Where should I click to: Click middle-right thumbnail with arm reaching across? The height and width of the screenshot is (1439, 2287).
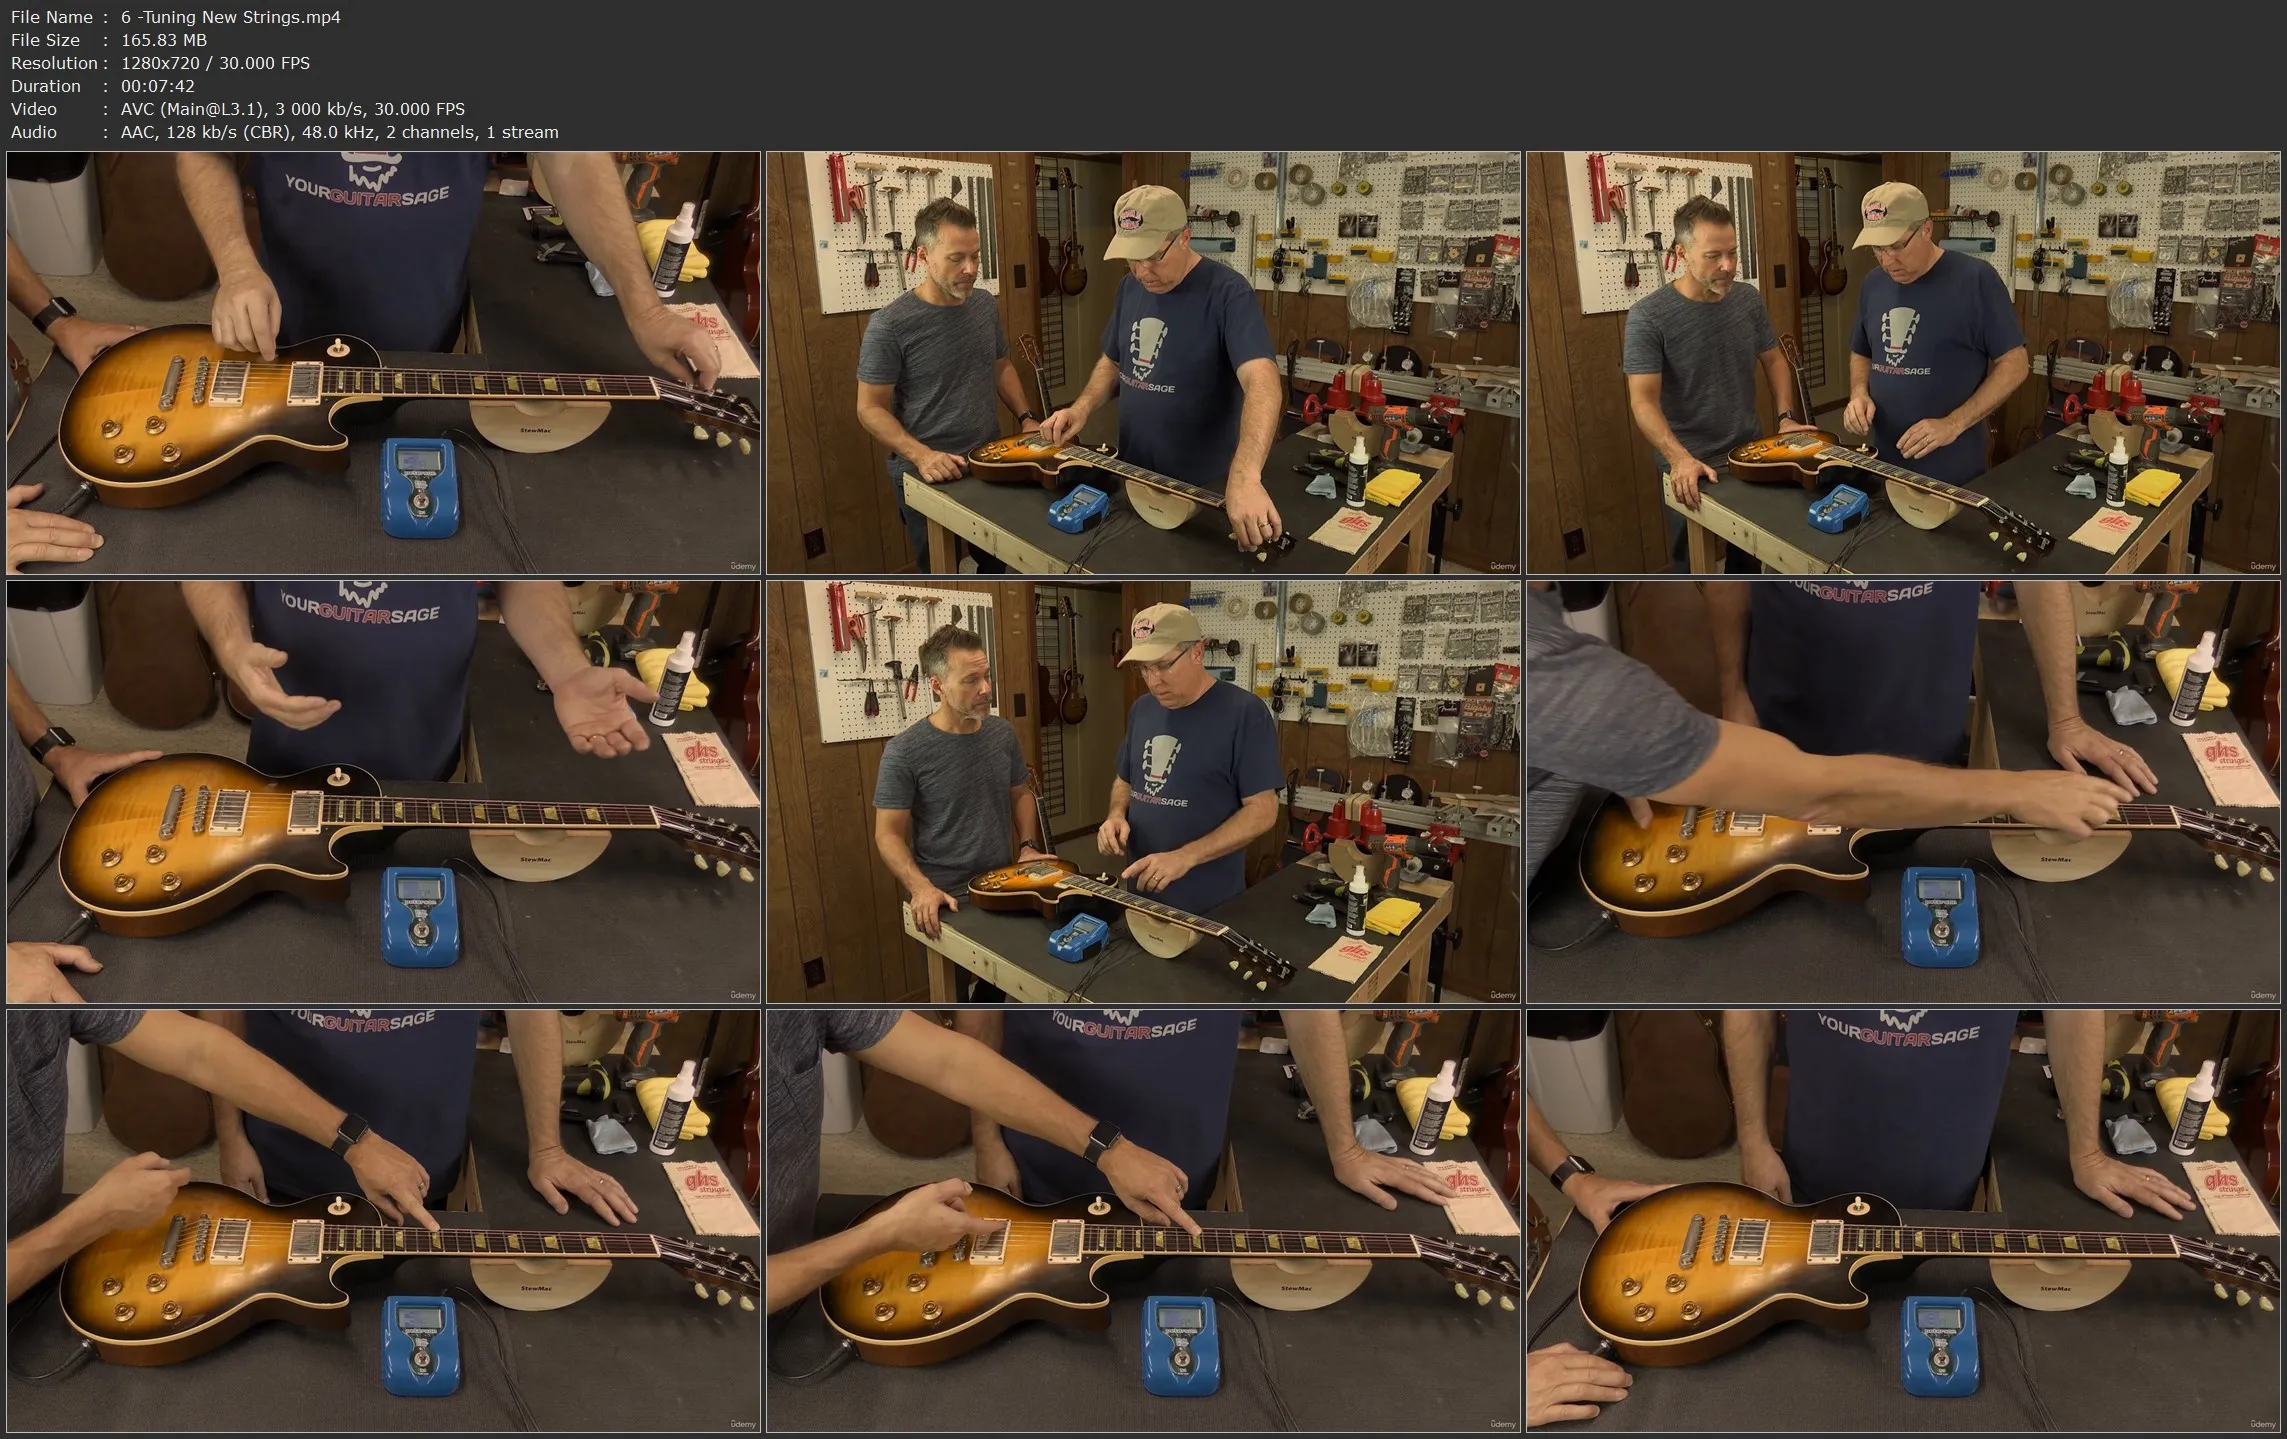coord(1903,791)
